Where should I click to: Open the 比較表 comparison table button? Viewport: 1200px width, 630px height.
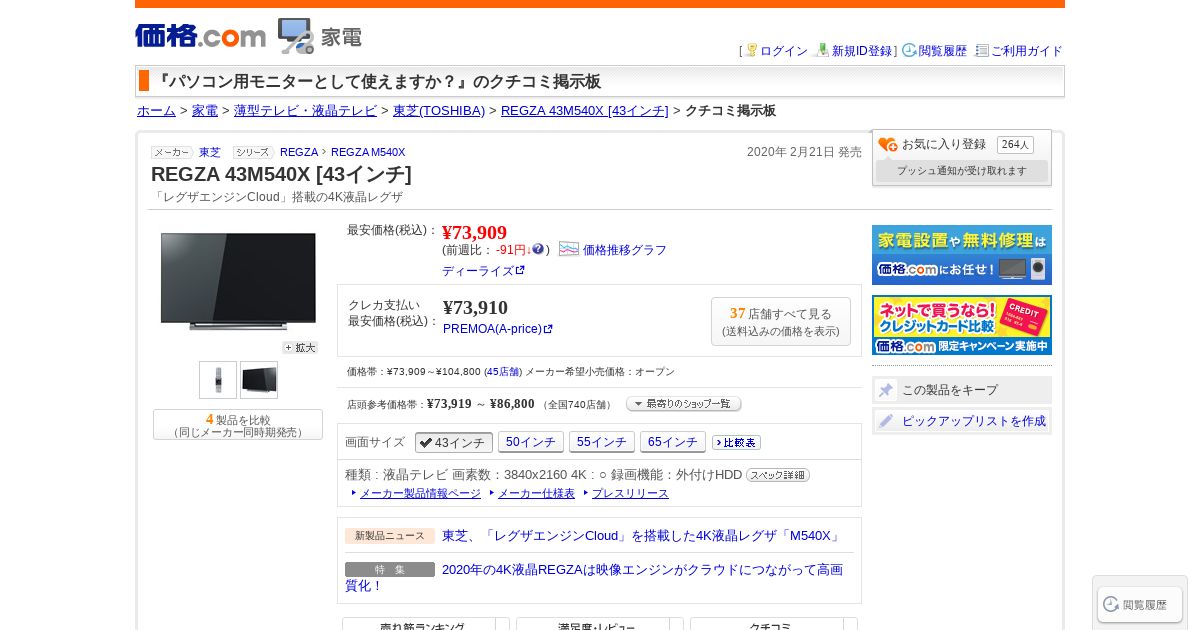click(x=736, y=442)
